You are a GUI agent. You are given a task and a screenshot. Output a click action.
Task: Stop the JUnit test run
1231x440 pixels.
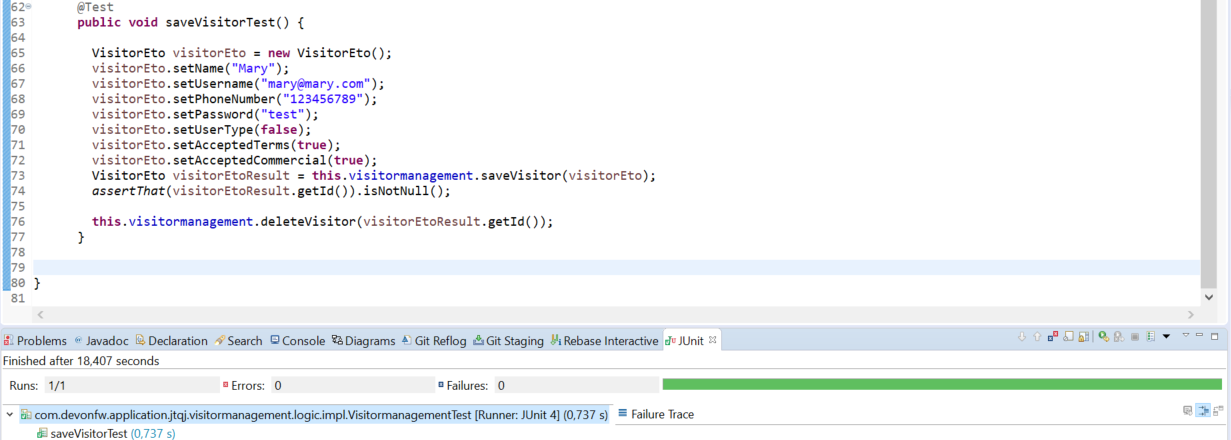1135,337
